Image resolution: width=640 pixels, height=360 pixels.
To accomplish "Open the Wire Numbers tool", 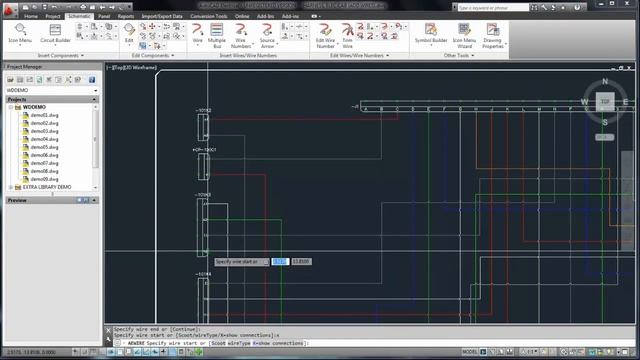I will click(241, 36).
